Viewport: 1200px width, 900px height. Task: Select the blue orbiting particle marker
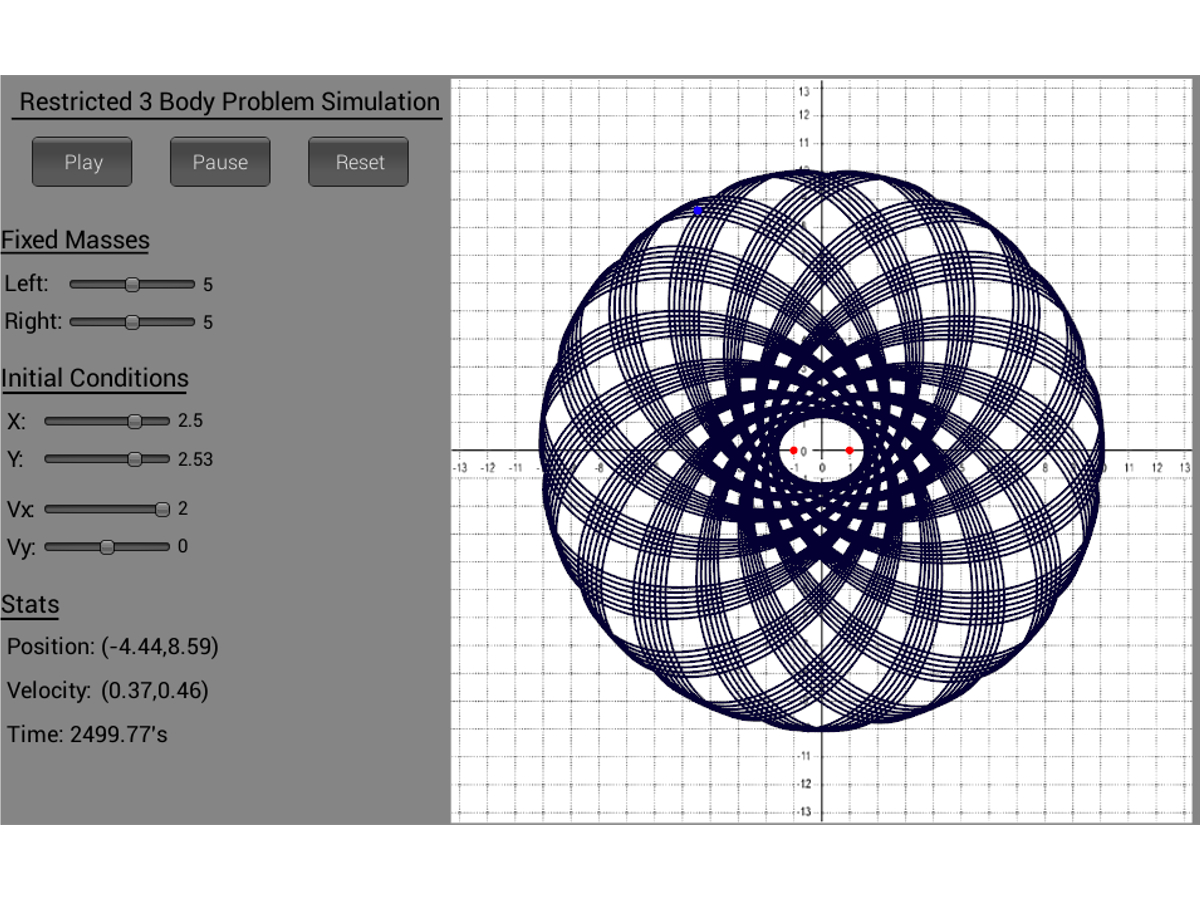point(698,210)
